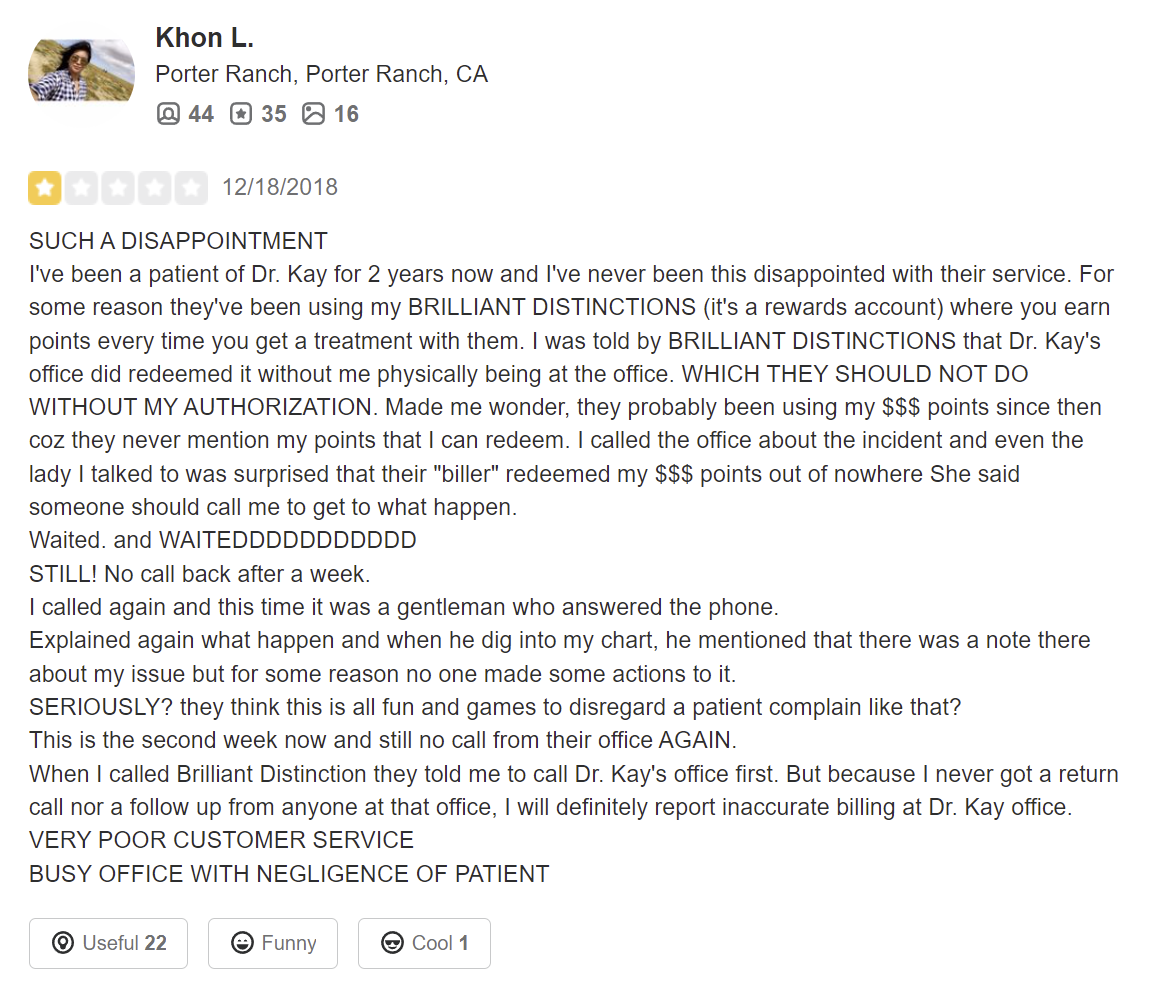Select the review date 12/18/2018

coord(280,187)
